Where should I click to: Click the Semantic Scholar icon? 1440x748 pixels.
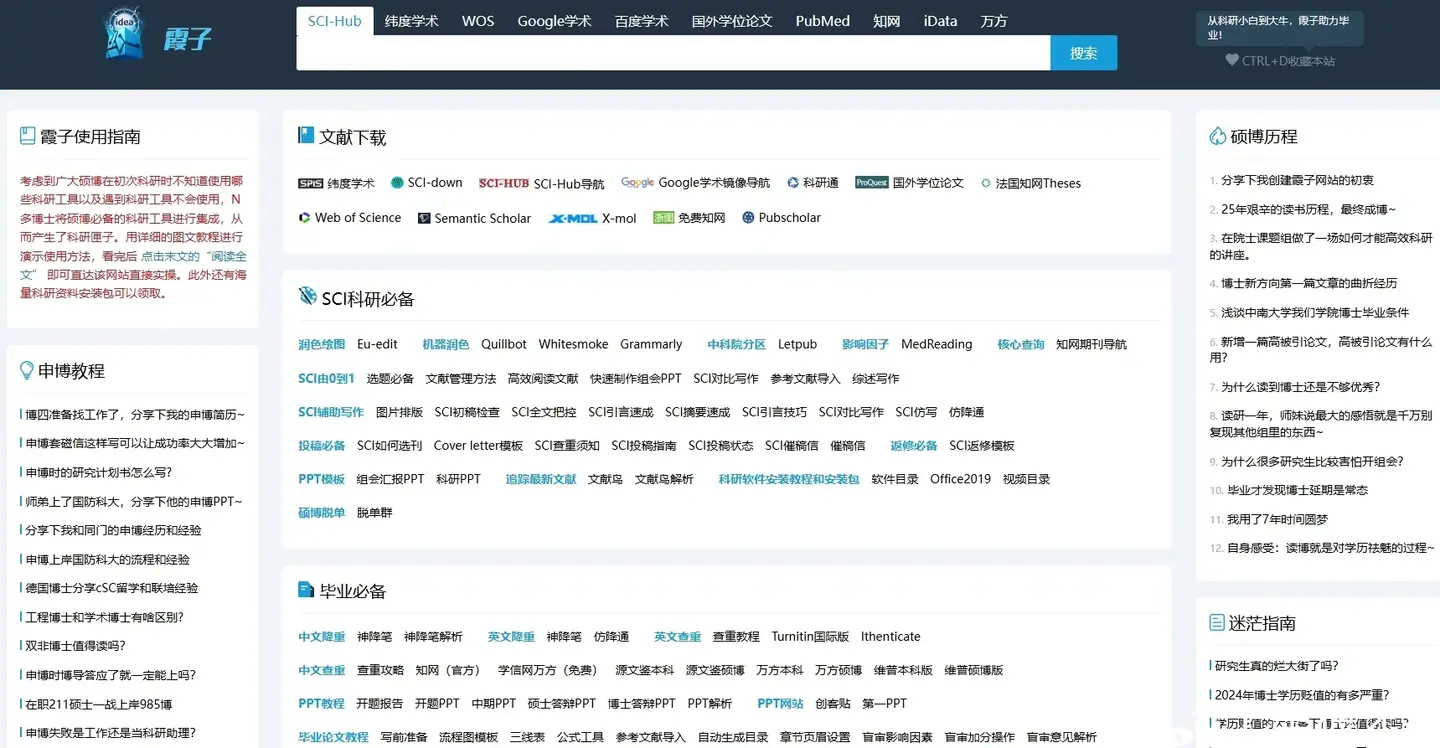[424, 218]
